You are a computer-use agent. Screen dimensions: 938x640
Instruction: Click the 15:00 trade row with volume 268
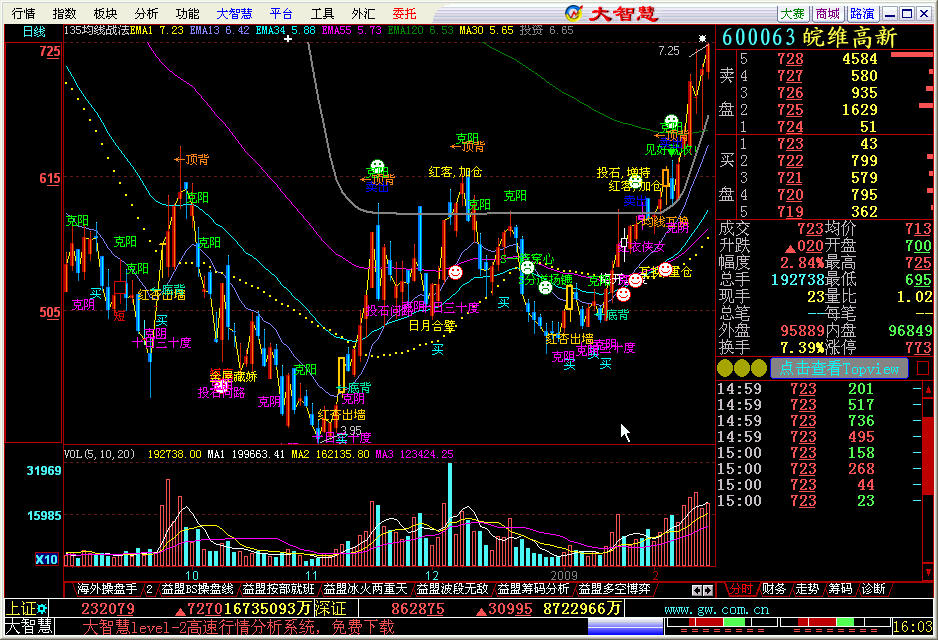point(818,469)
